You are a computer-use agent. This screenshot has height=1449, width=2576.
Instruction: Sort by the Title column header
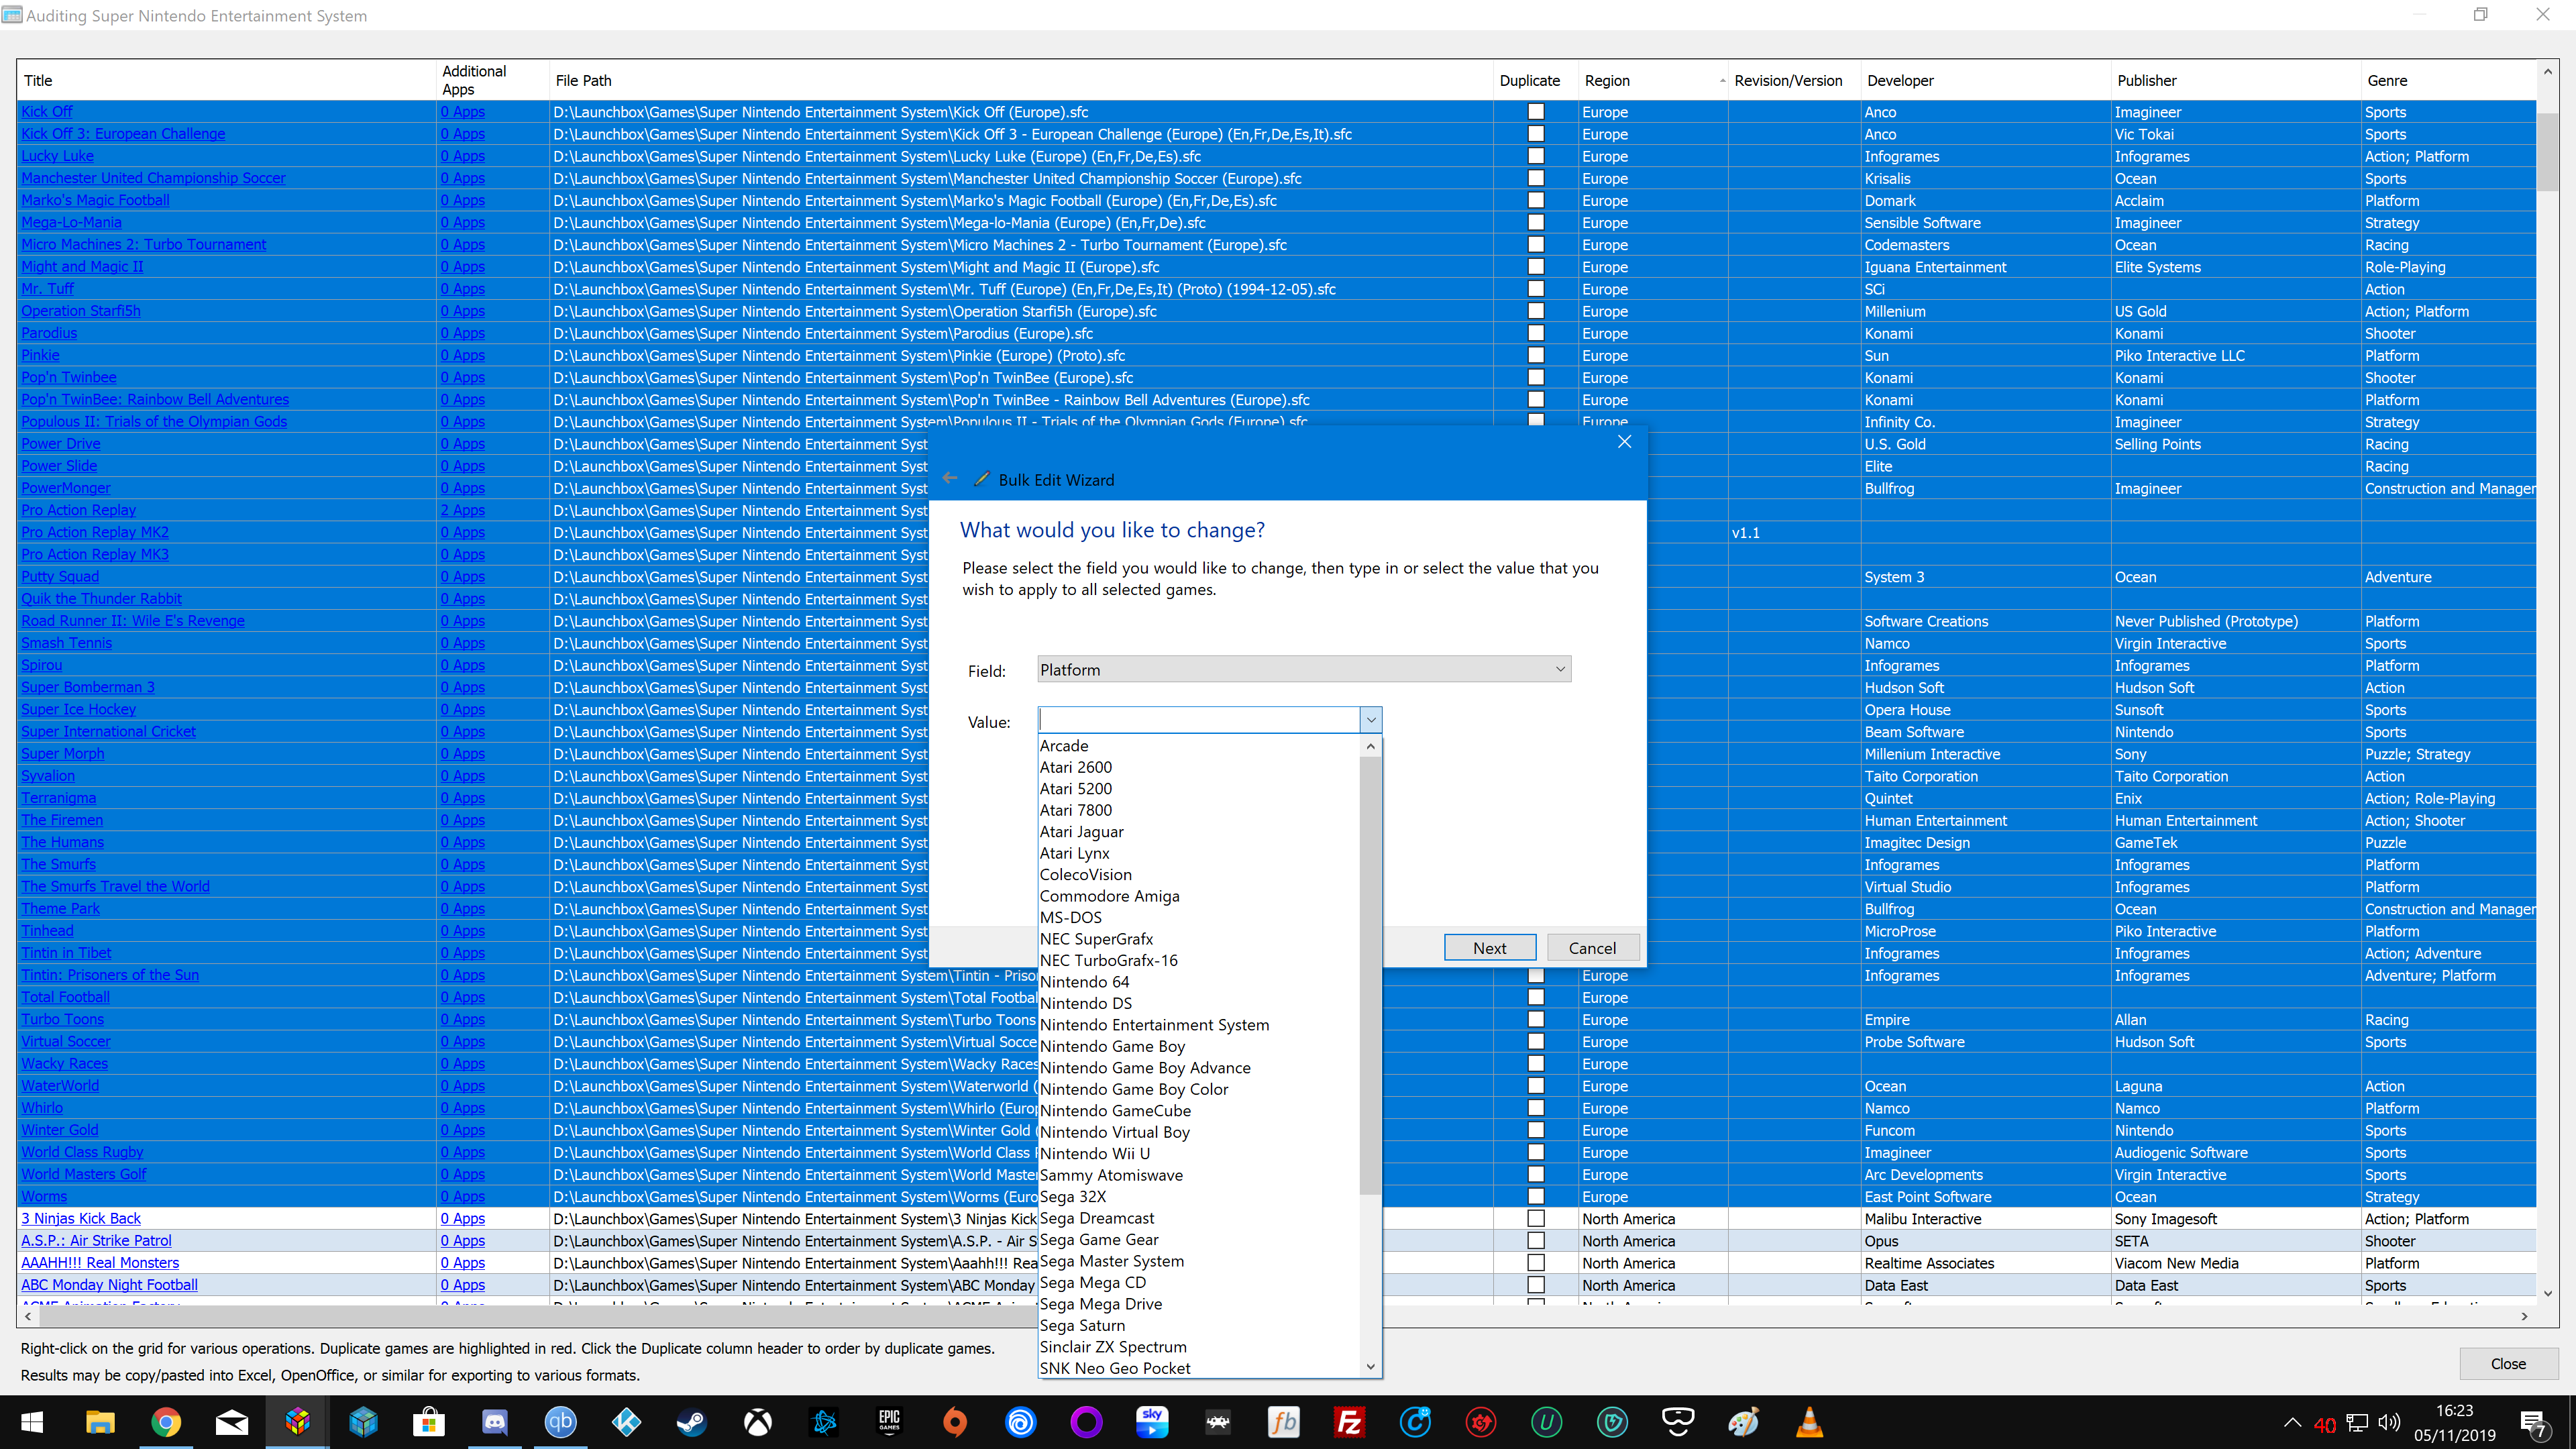[227, 80]
